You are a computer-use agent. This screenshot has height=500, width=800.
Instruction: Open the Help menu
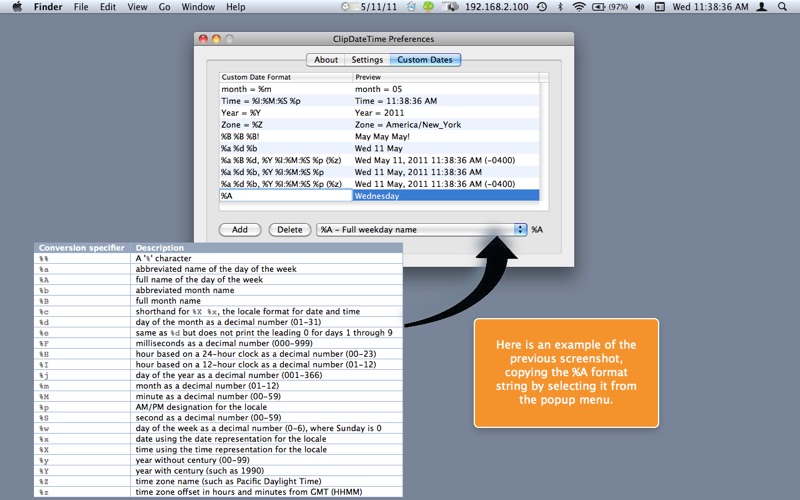coord(236,7)
